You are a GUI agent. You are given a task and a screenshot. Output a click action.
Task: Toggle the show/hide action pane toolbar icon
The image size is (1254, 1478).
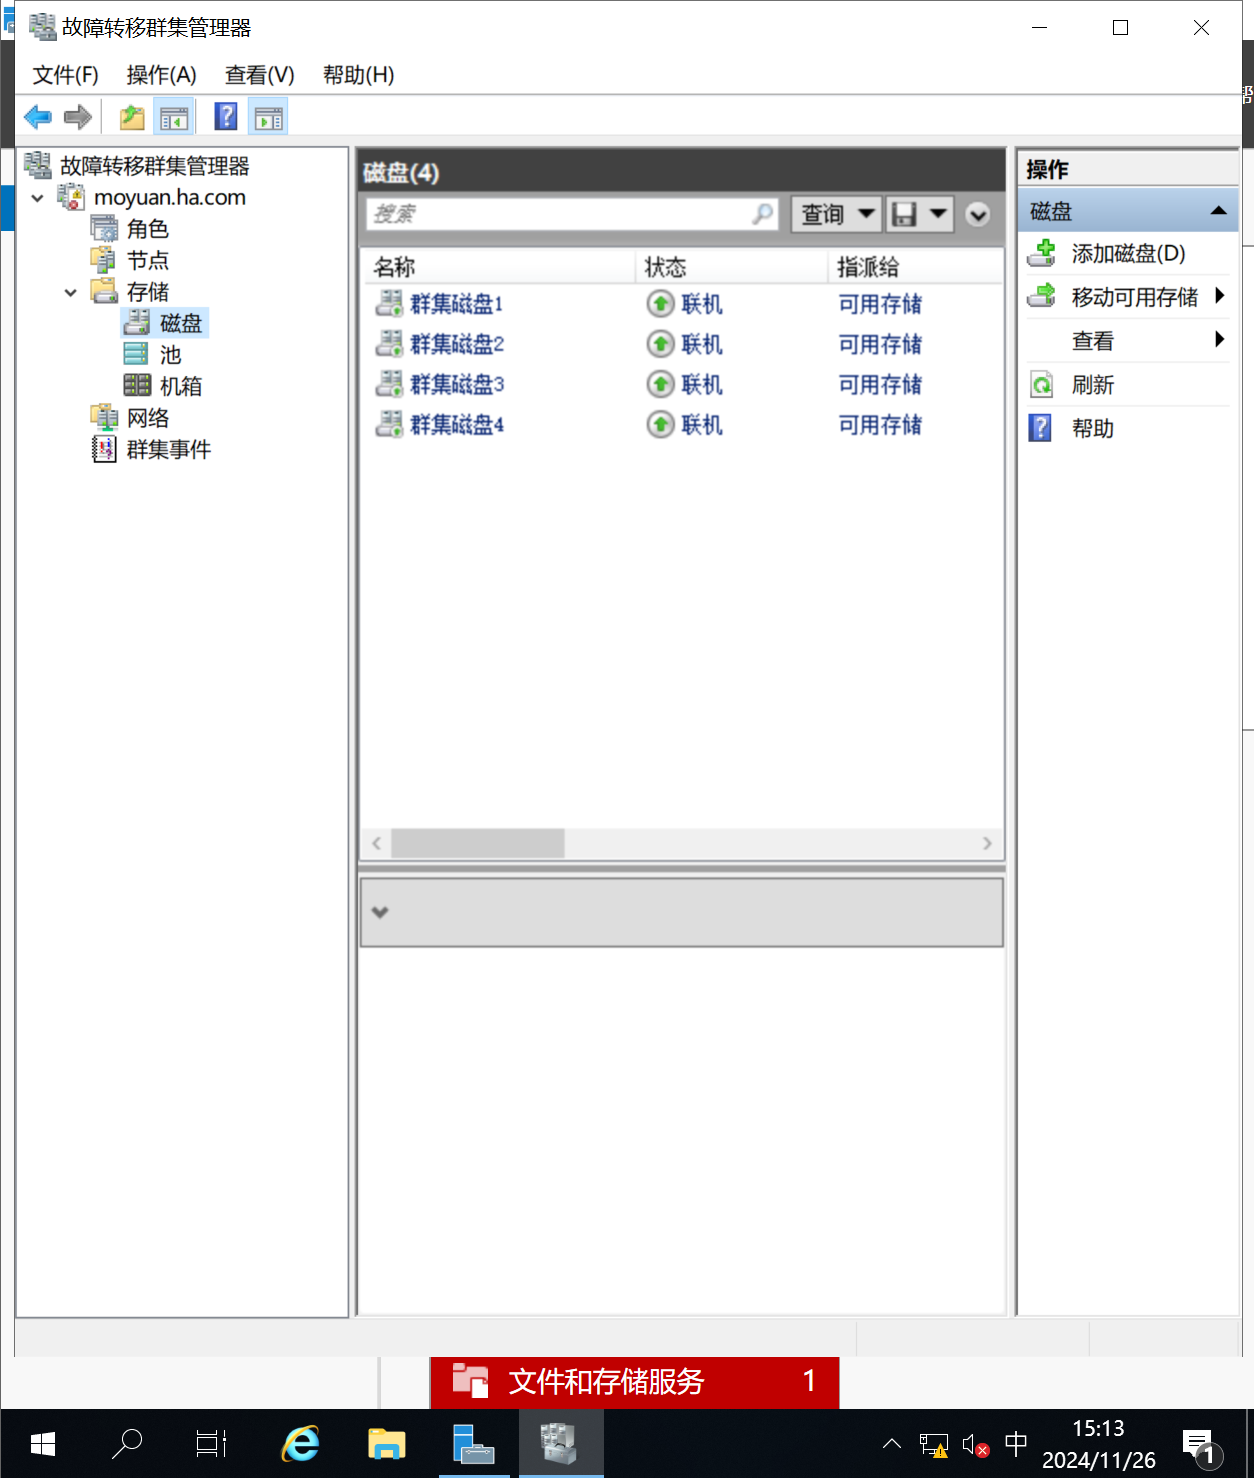[268, 118]
